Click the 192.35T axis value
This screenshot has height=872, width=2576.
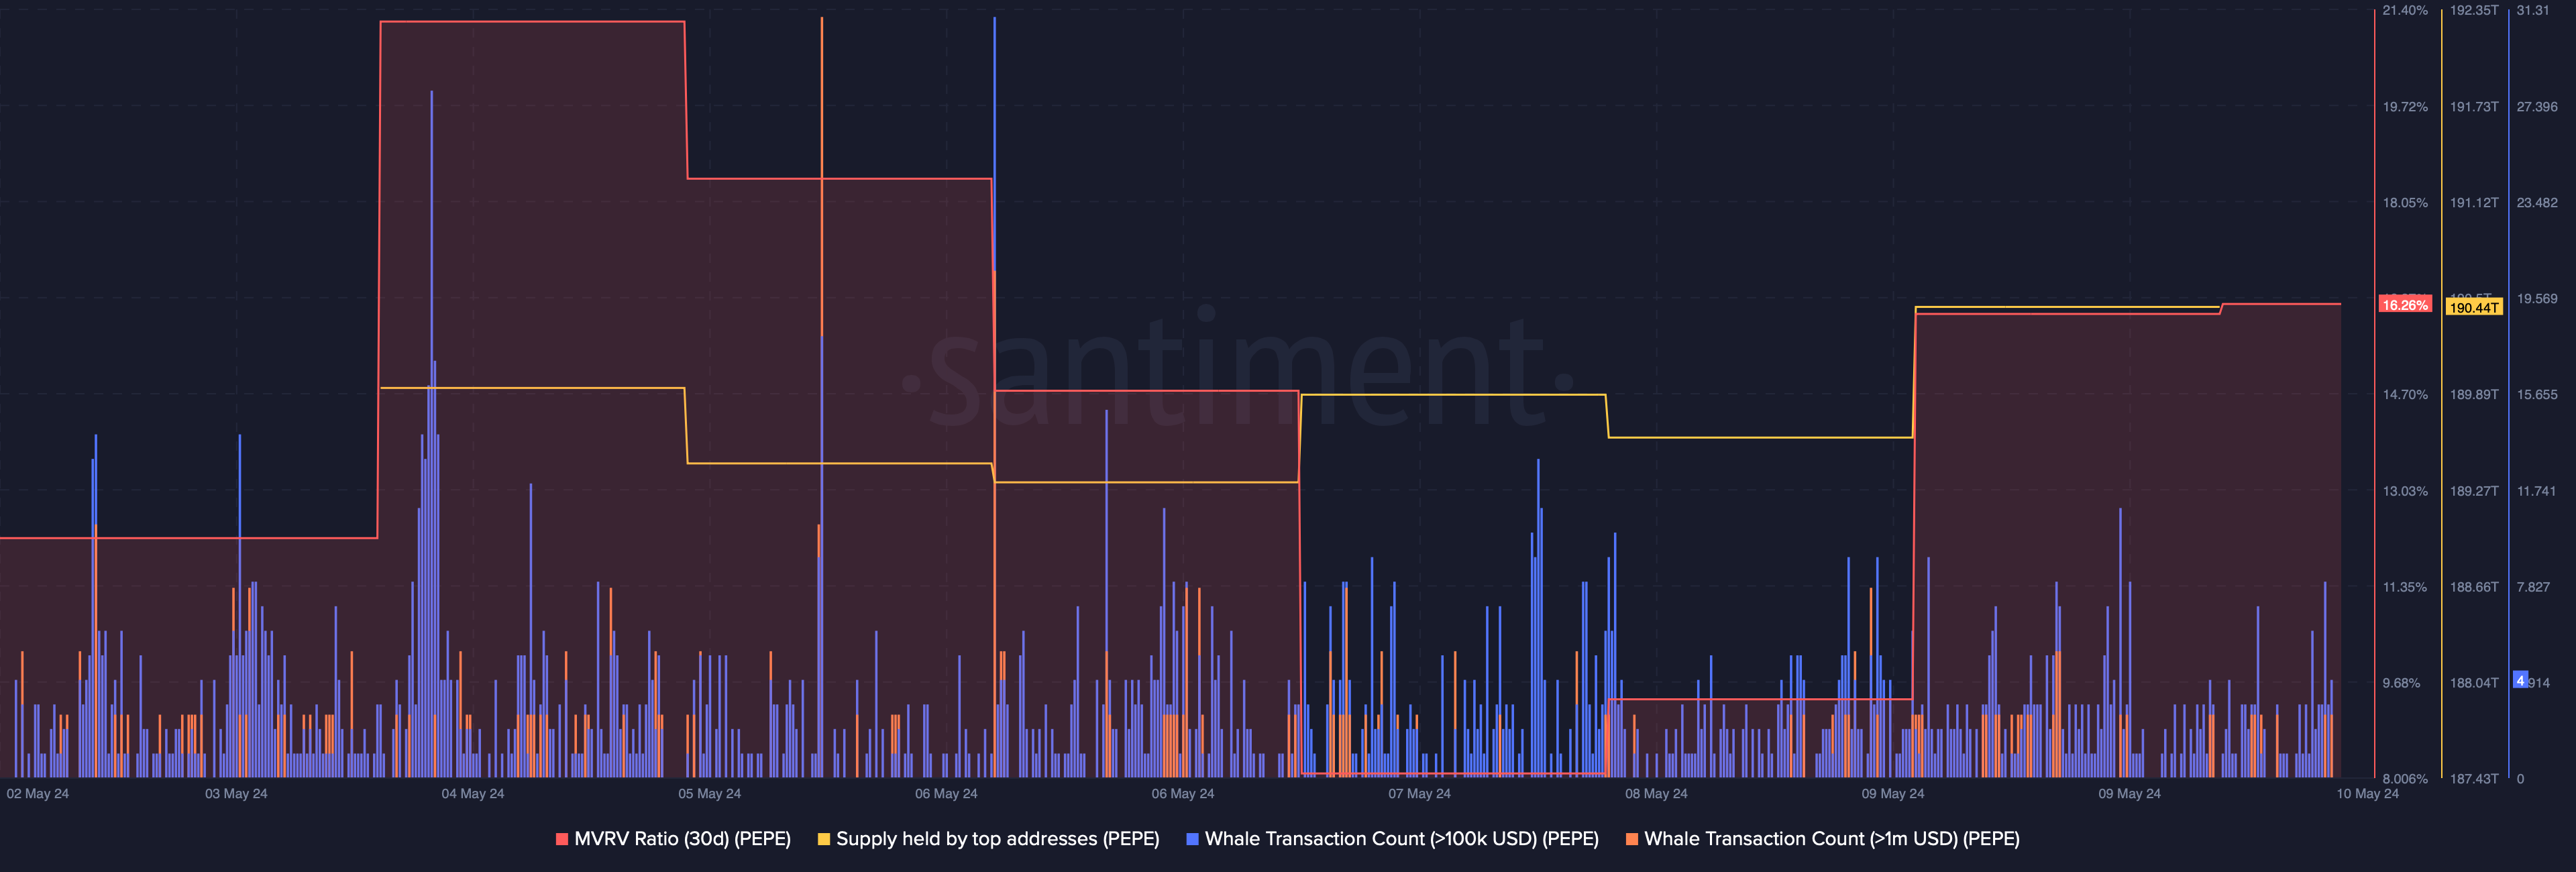pos(2474,10)
